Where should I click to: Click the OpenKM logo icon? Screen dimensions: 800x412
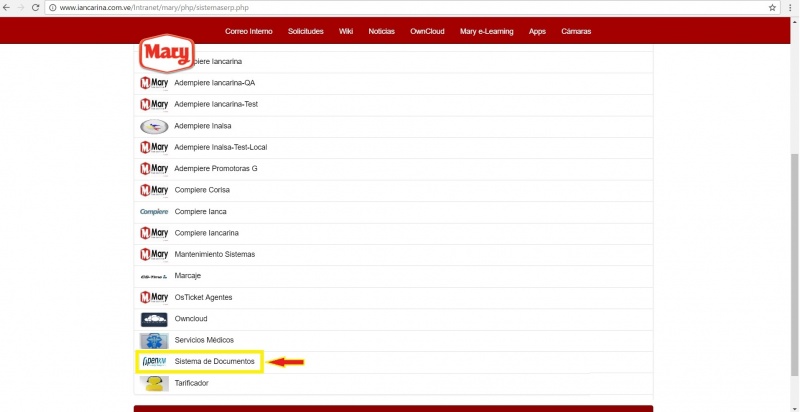coord(154,362)
